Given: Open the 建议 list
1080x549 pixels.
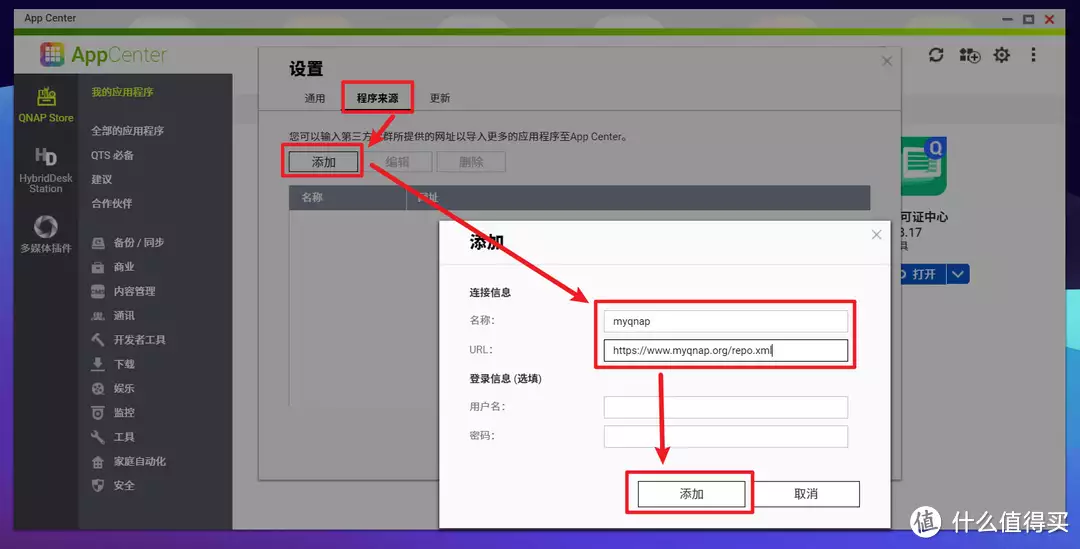Looking at the screenshot, I should (101, 179).
